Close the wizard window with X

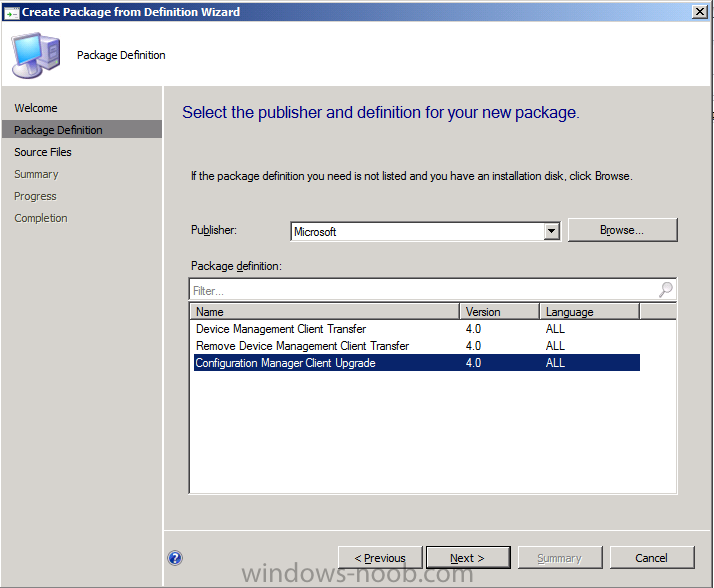[699, 12]
